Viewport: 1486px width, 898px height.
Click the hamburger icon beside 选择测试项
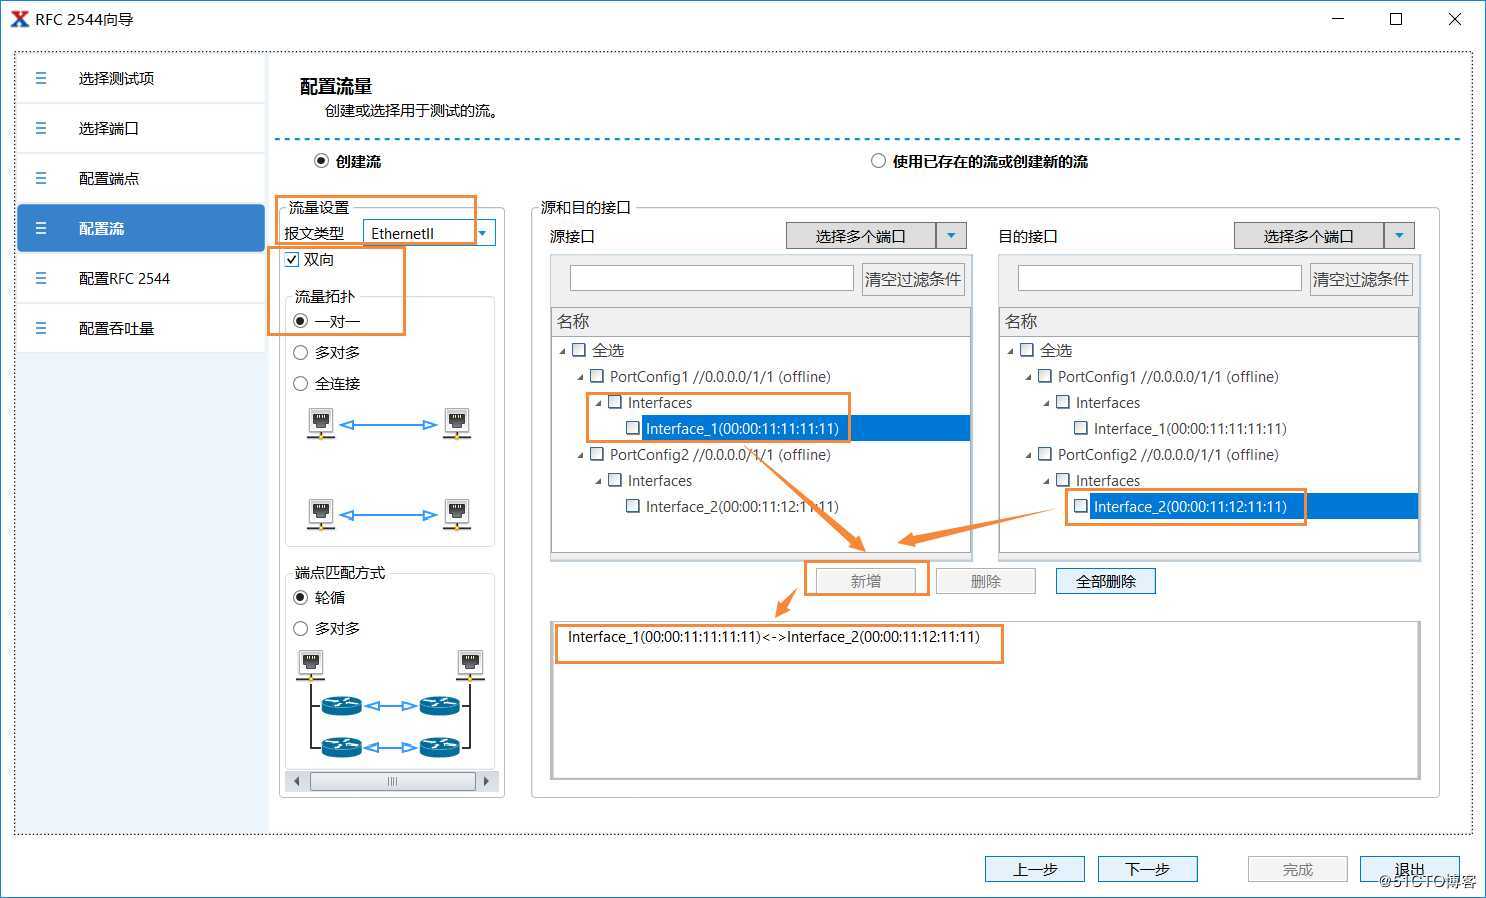[x=41, y=78]
